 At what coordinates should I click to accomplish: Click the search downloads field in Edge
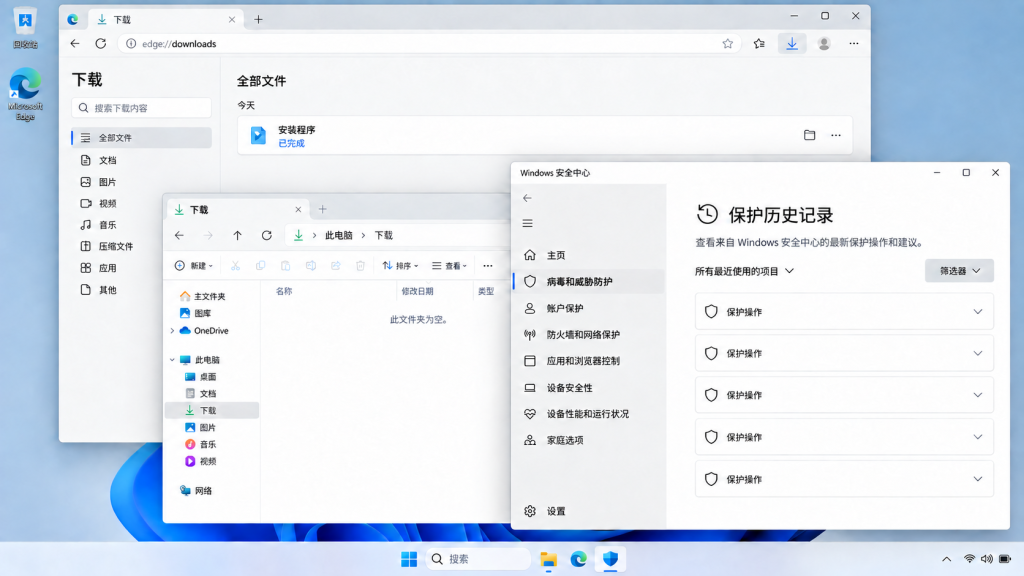tap(142, 108)
